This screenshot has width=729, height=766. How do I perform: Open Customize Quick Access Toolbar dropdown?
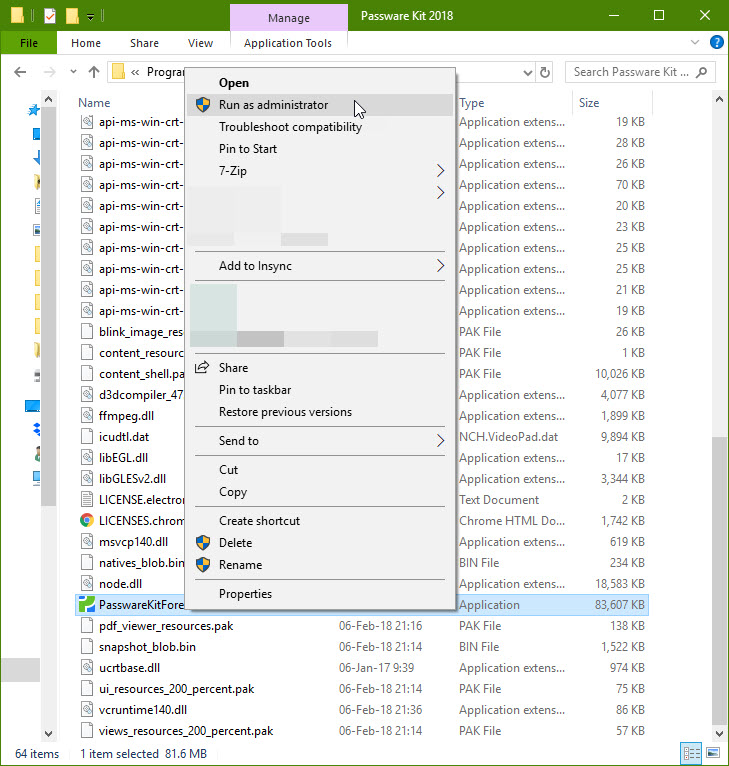pos(90,17)
